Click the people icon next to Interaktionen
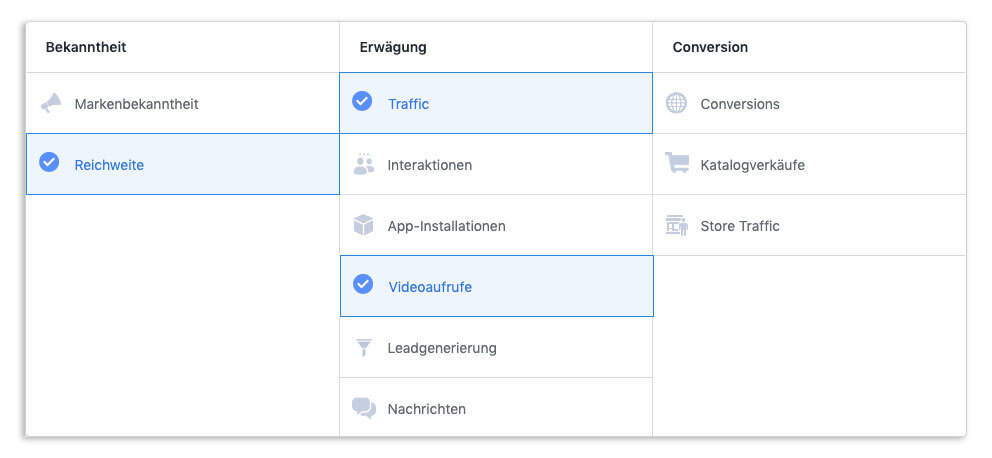 pos(363,165)
